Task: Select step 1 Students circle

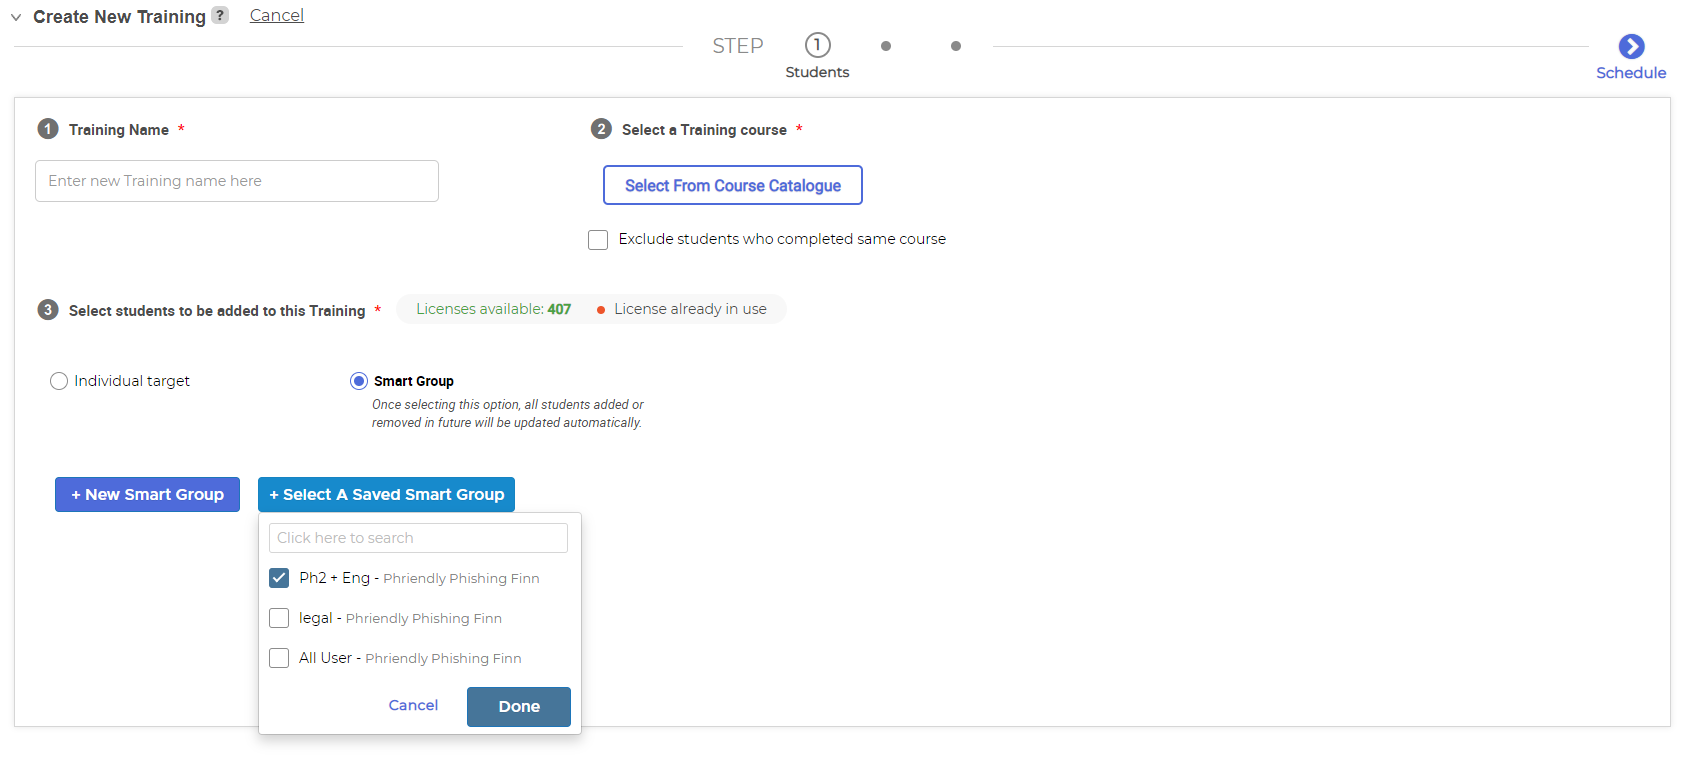Action: click(x=818, y=45)
